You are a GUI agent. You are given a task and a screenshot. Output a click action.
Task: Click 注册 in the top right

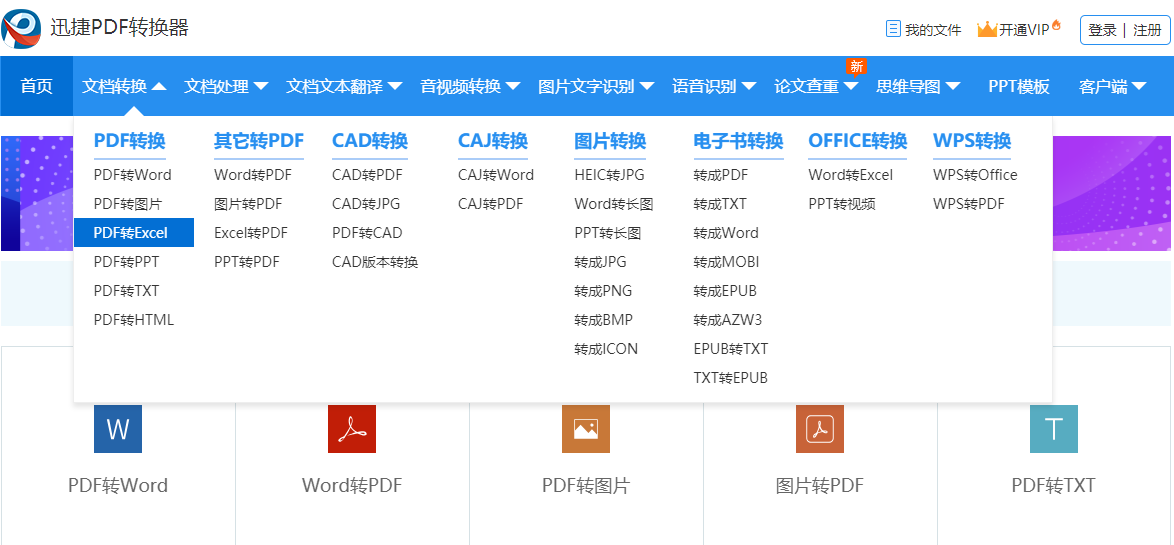coord(1148,30)
